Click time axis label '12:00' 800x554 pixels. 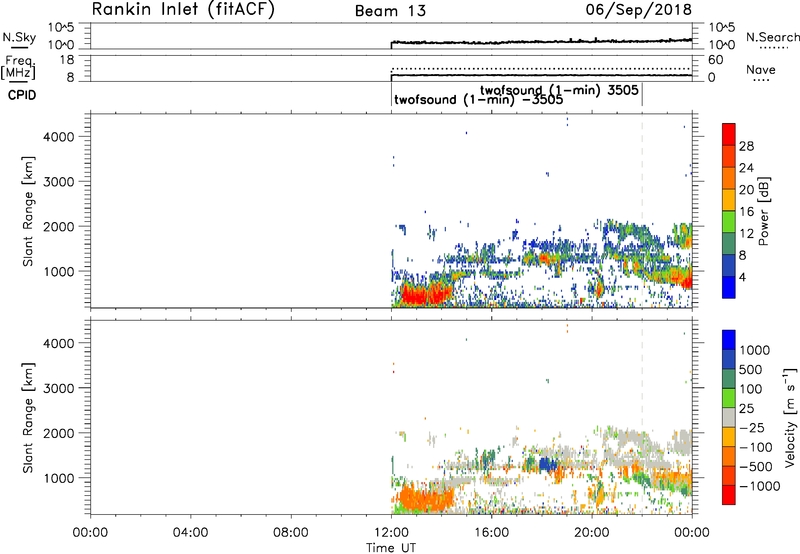click(391, 533)
